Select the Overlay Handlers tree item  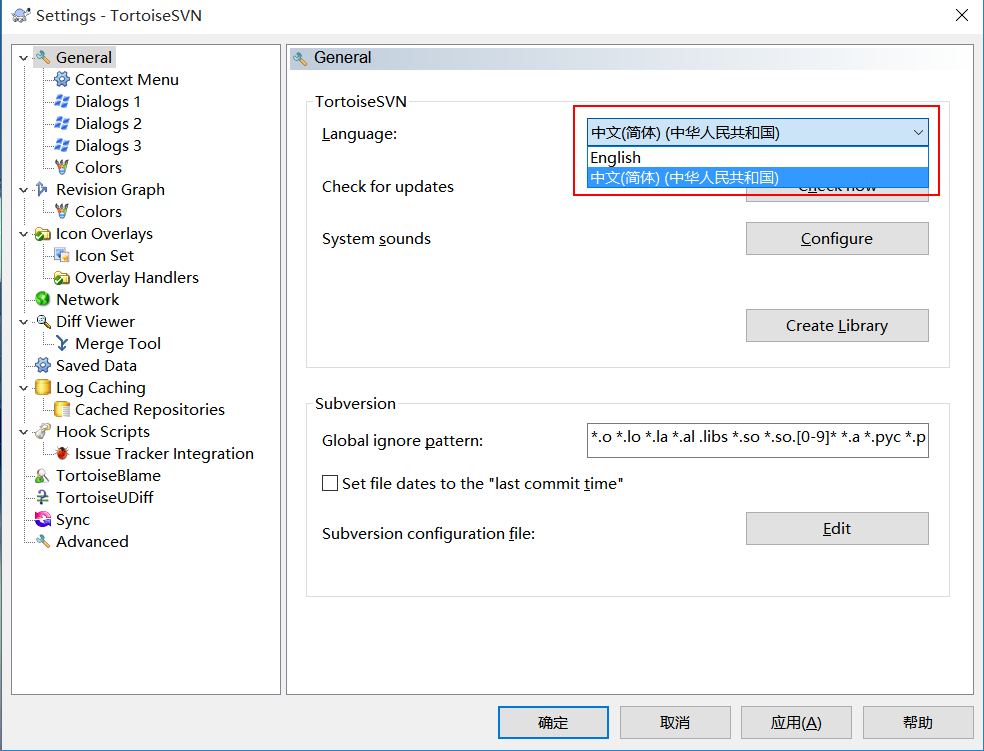pos(137,278)
